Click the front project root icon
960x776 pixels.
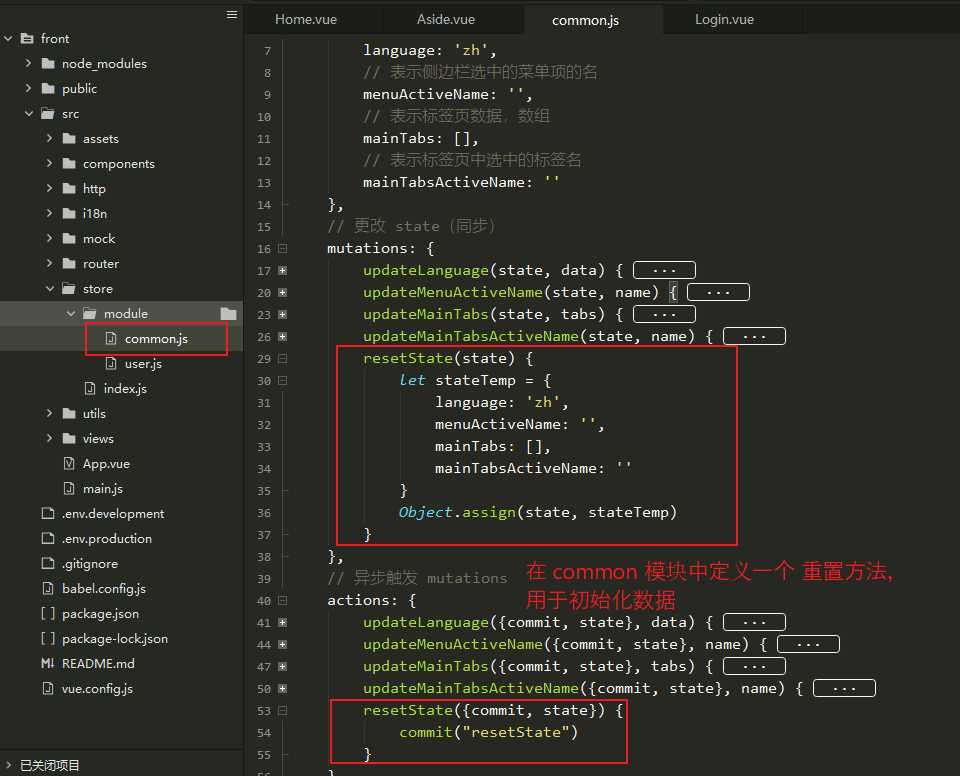click(x=27, y=39)
